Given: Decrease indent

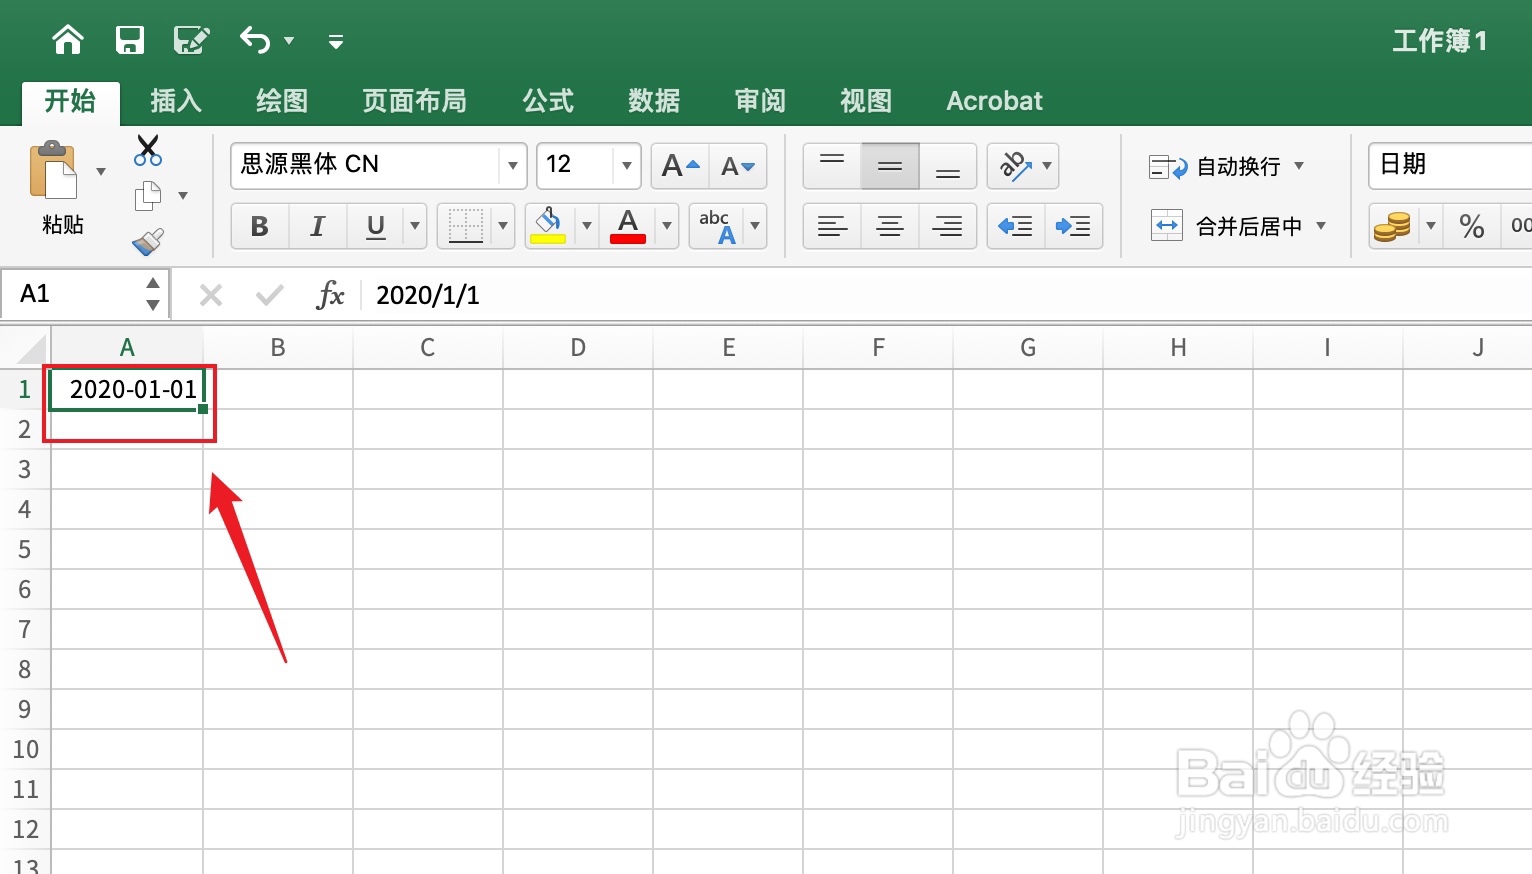Looking at the screenshot, I should (x=1016, y=226).
